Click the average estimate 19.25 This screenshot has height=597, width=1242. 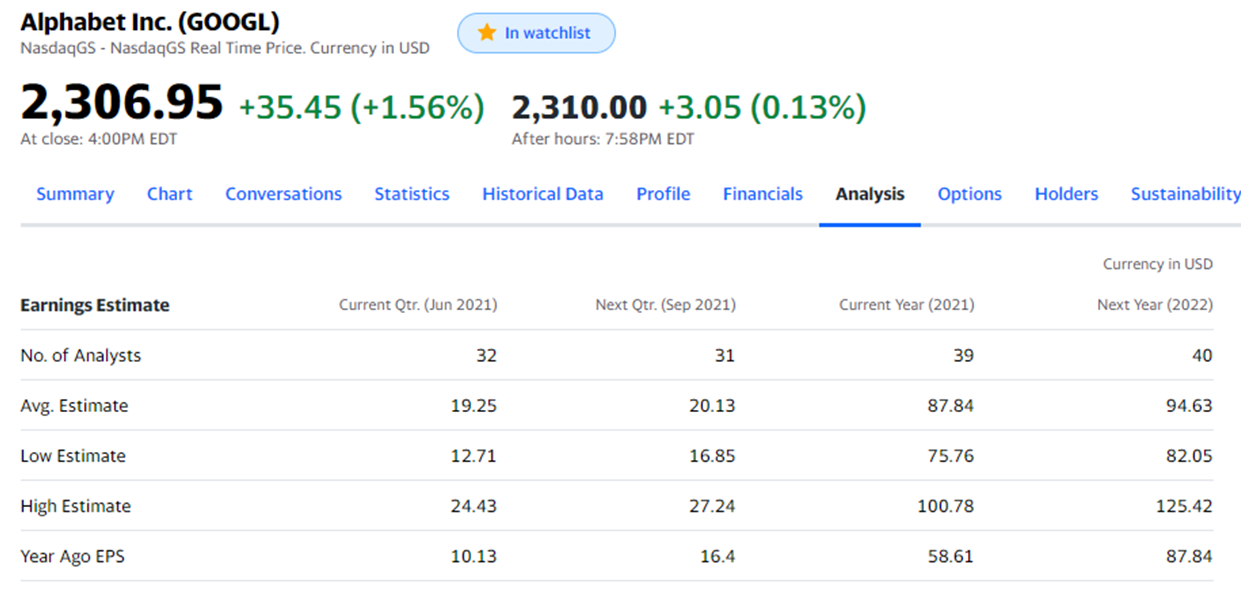(474, 405)
